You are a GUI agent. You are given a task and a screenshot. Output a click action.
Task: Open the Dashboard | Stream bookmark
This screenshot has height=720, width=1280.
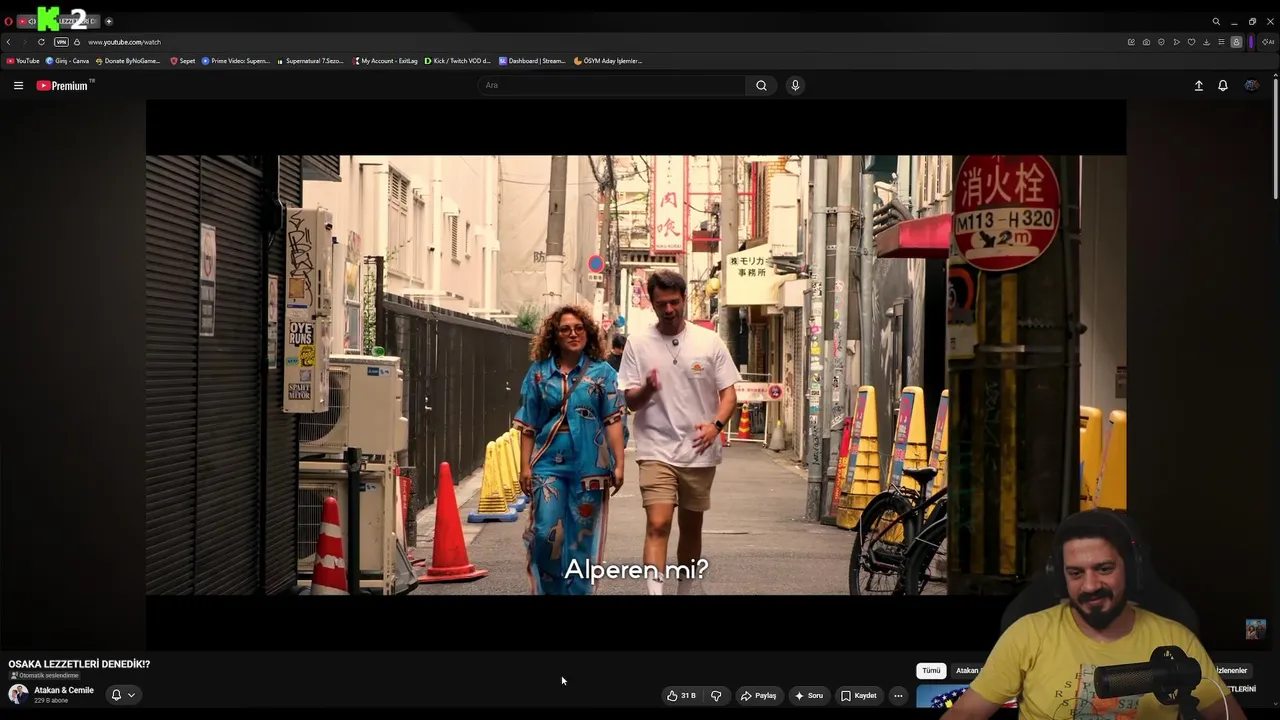532,61
